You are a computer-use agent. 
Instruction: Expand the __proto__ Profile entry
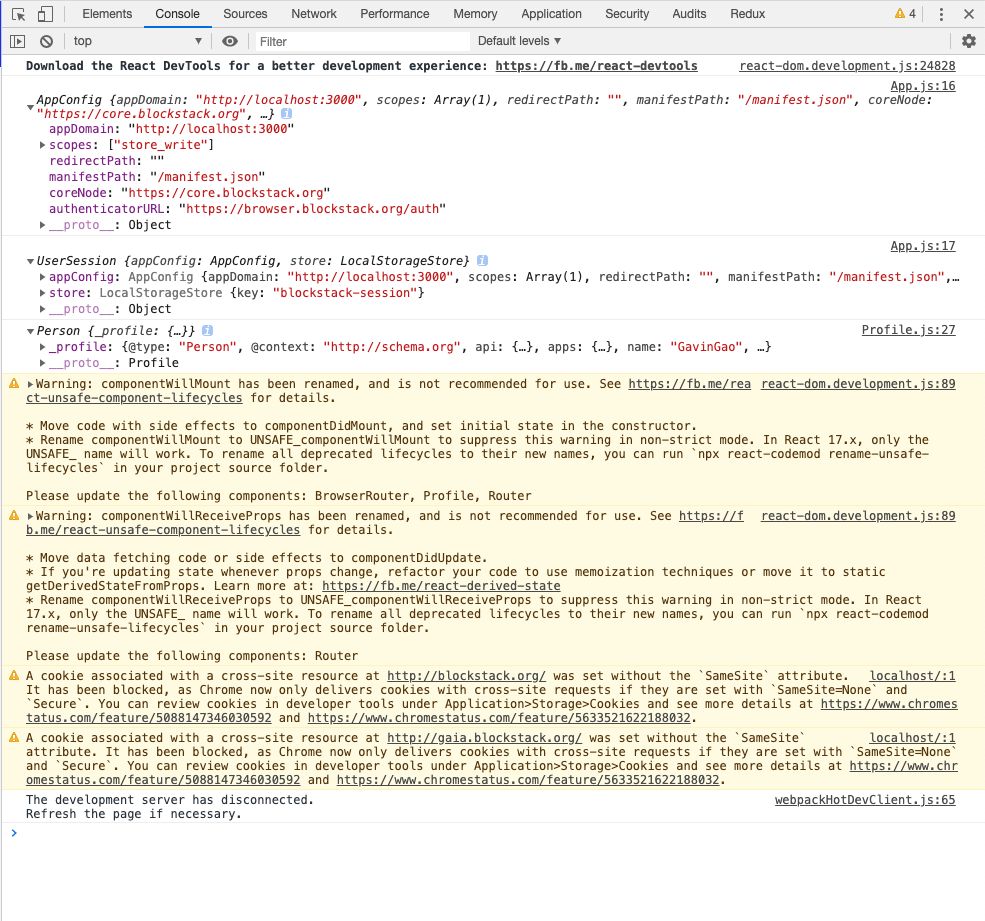point(43,363)
